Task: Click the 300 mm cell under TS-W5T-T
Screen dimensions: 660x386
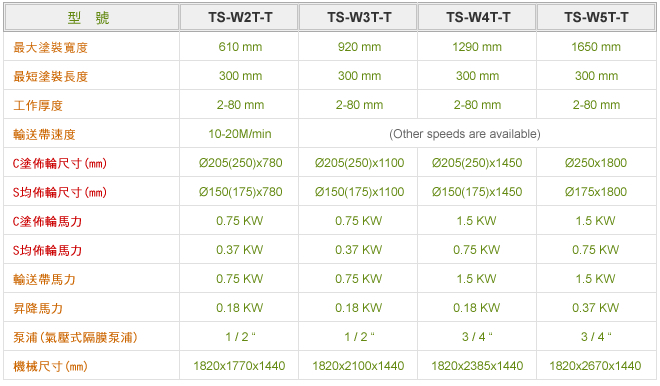Action: click(596, 76)
